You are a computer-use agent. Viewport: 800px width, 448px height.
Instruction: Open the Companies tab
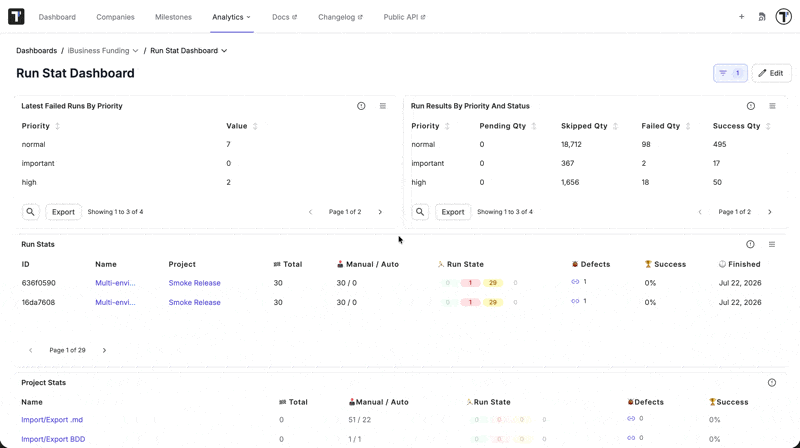coord(115,17)
